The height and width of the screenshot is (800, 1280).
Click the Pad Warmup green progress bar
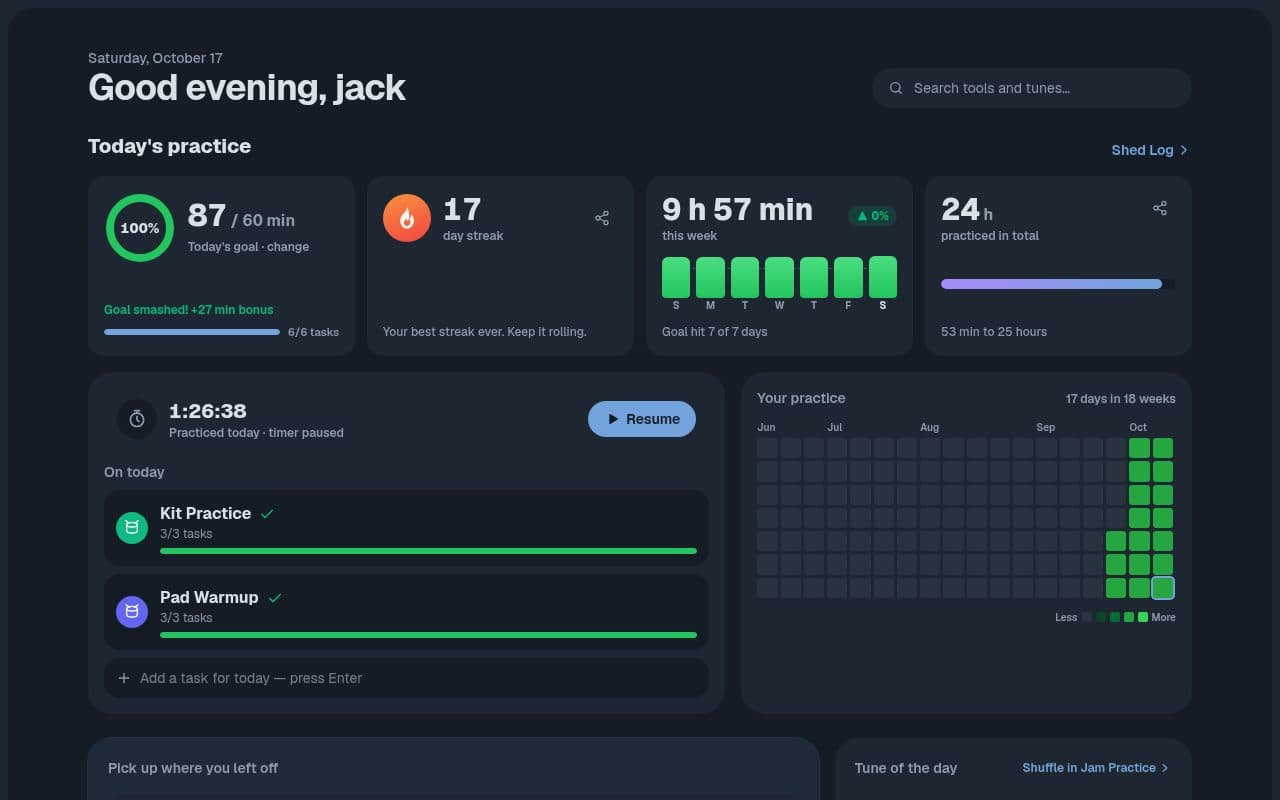tap(428, 635)
